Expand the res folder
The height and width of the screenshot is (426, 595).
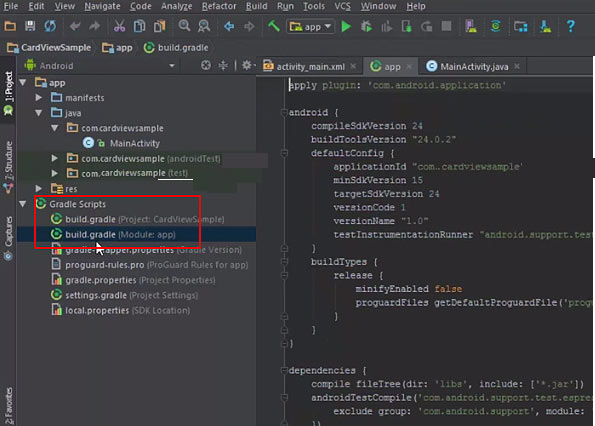coord(39,188)
